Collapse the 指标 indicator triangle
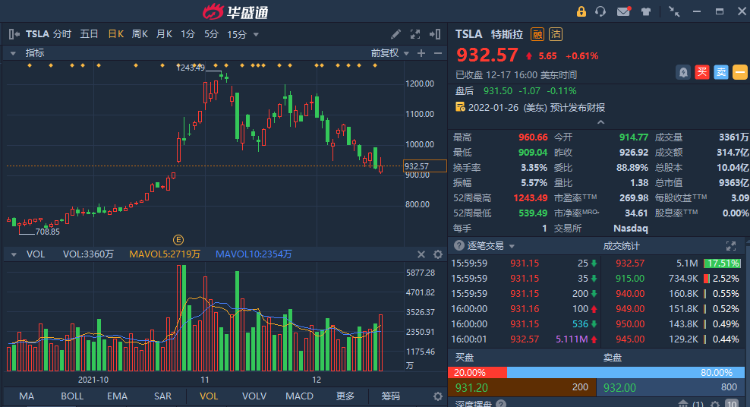This screenshot has width=750, height=407. coord(13,53)
